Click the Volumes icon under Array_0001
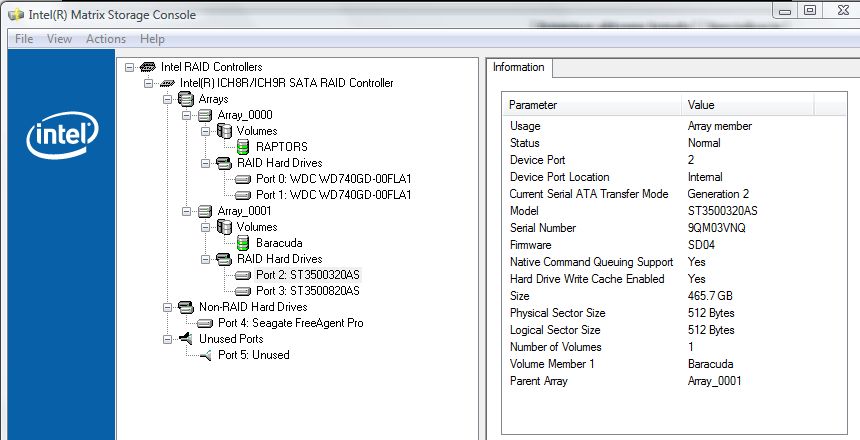Image resolution: width=860 pixels, height=440 pixels. coord(224,227)
